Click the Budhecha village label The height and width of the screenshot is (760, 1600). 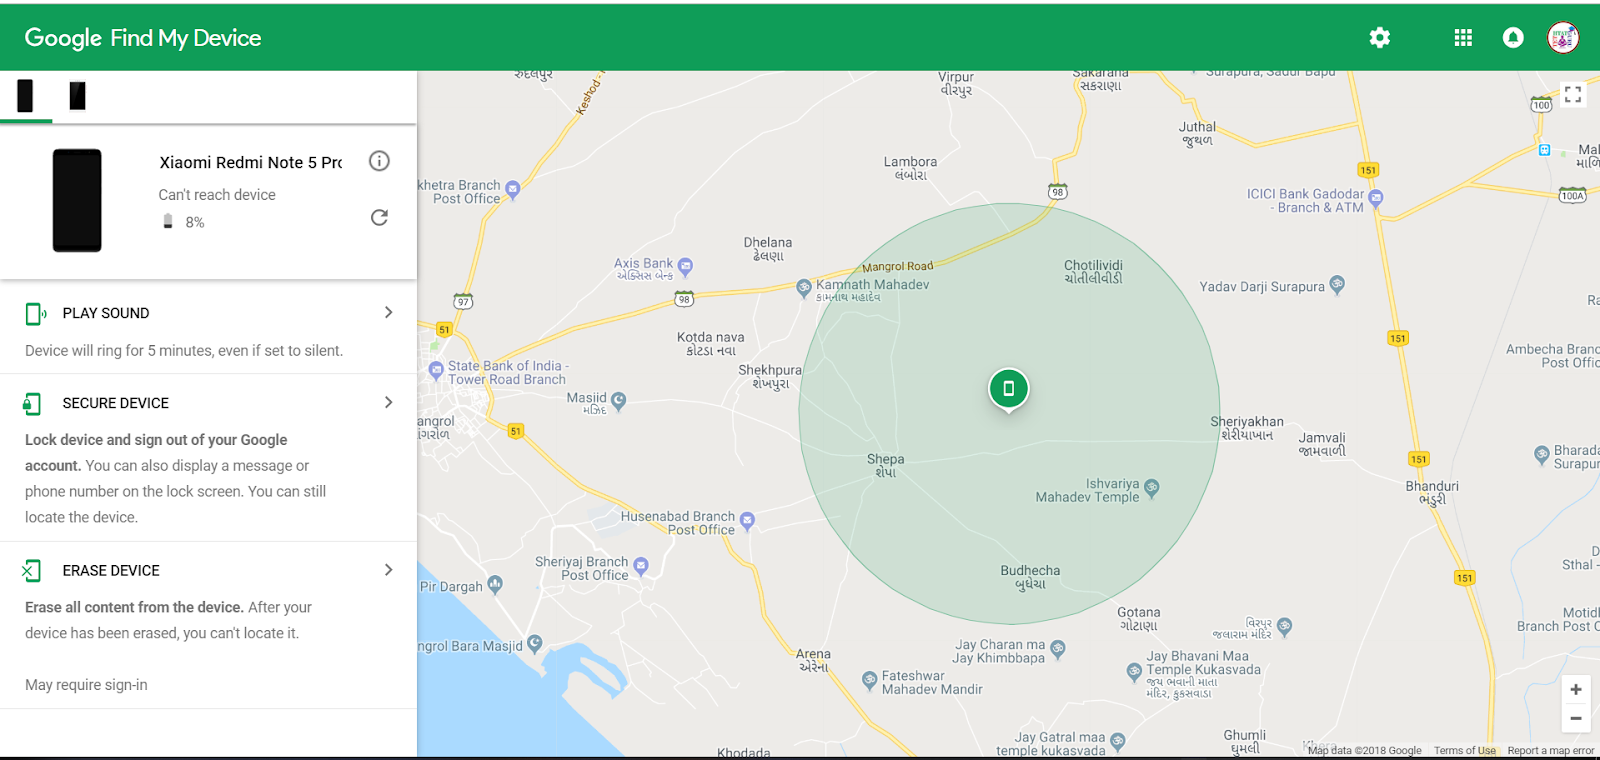(1030, 577)
